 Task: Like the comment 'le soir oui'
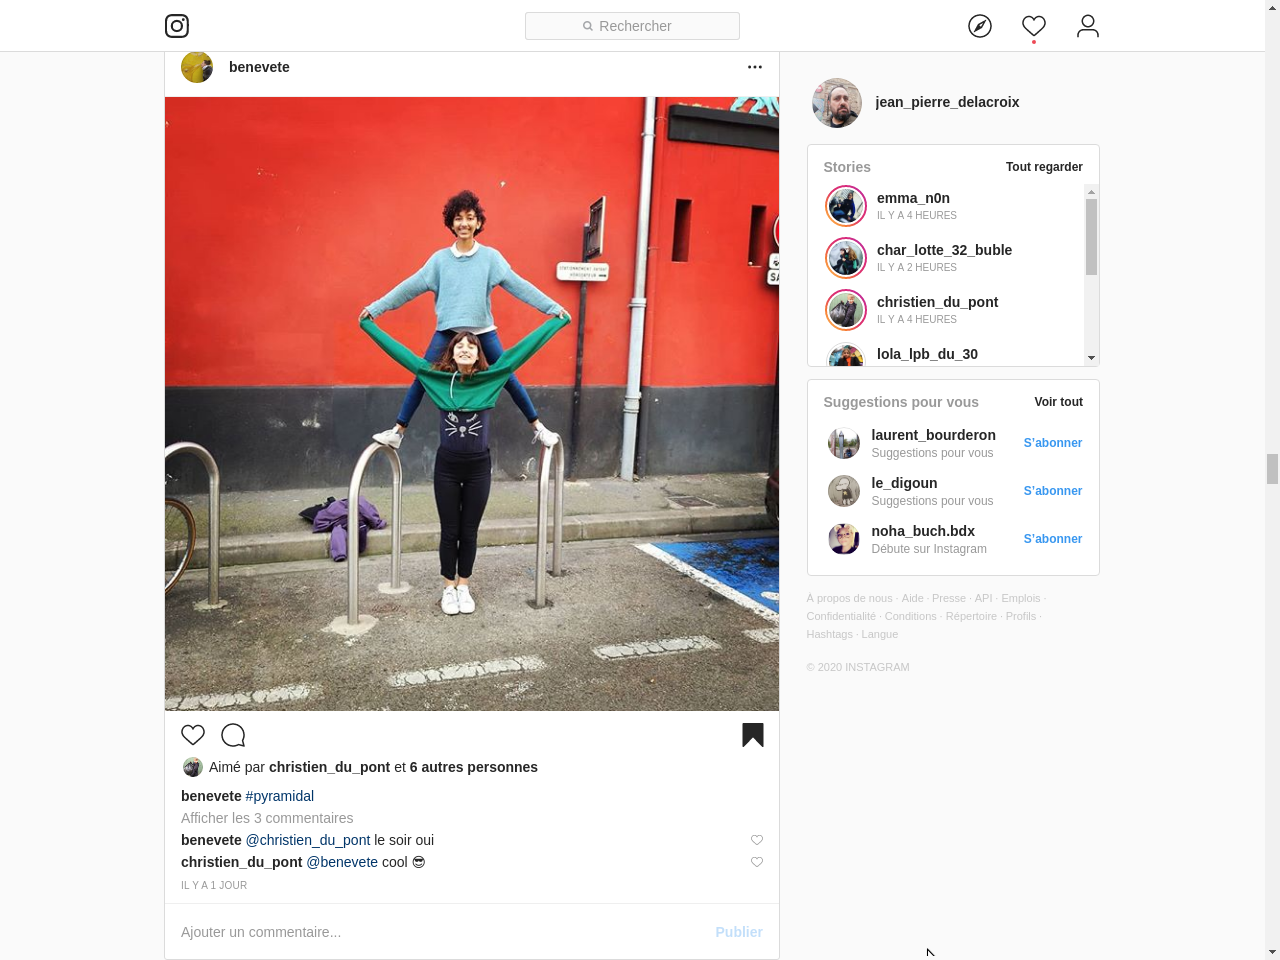tap(757, 840)
